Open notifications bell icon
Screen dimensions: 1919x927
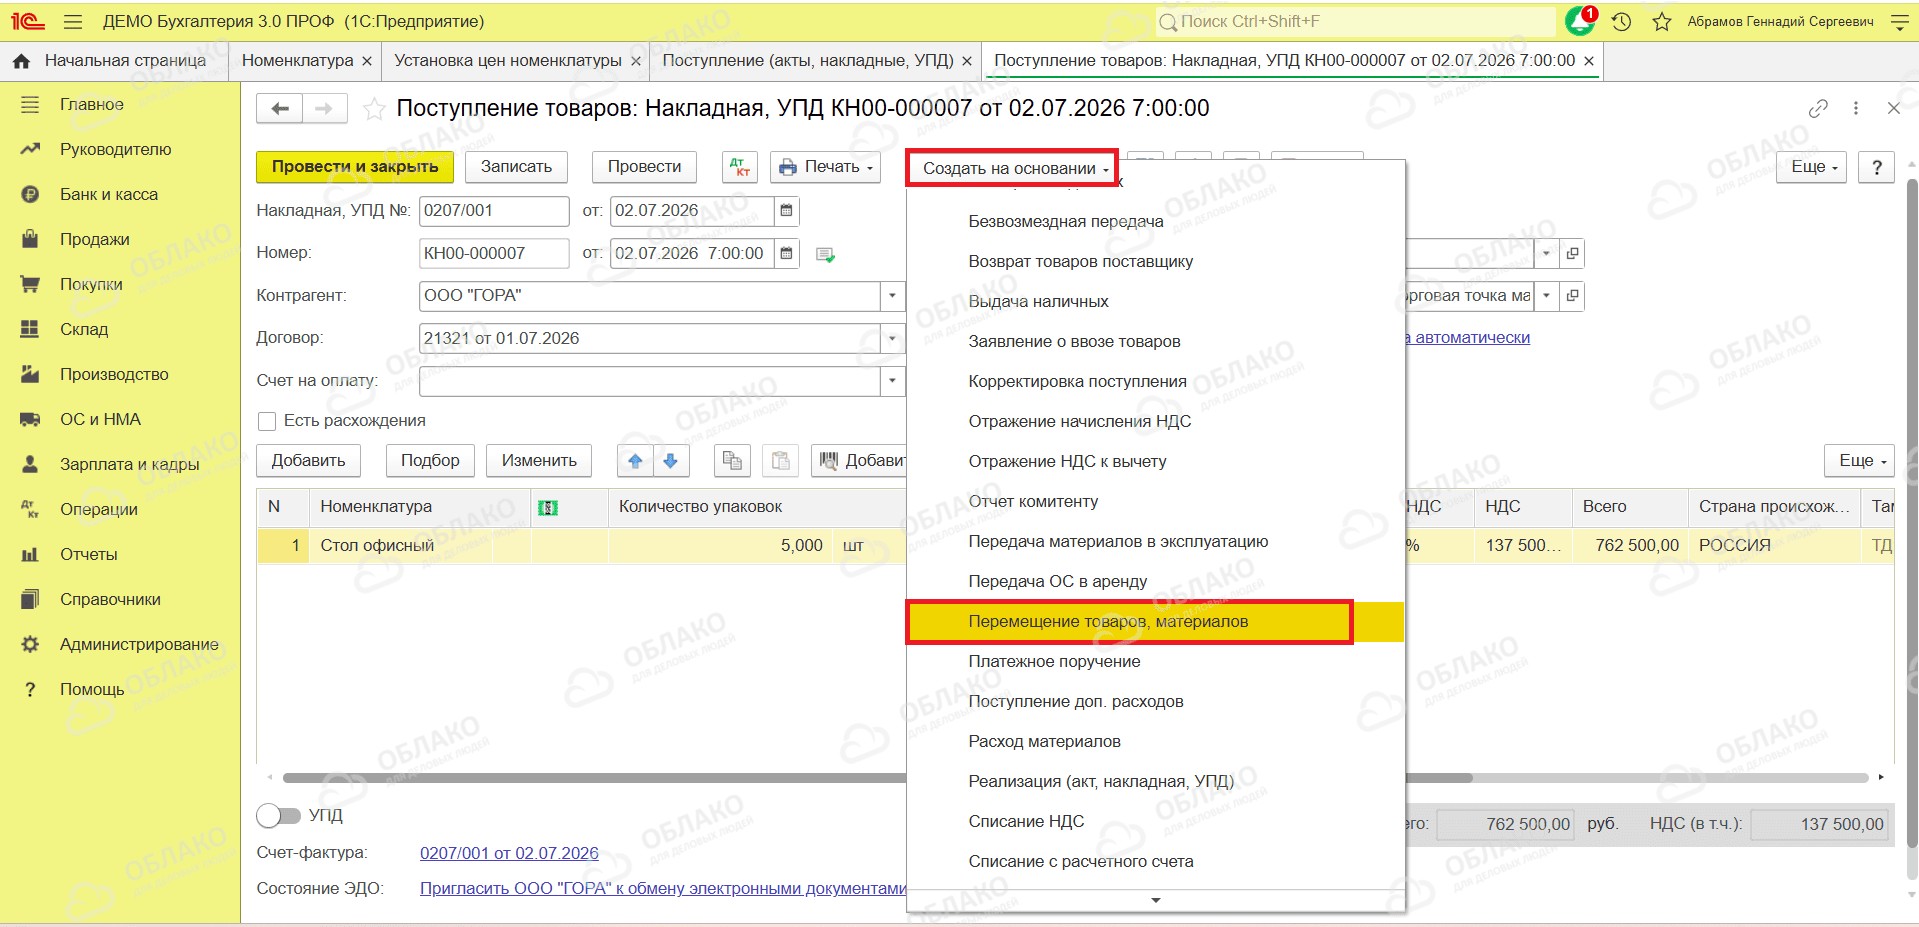pyautogui.click(x=1580, y=20)
